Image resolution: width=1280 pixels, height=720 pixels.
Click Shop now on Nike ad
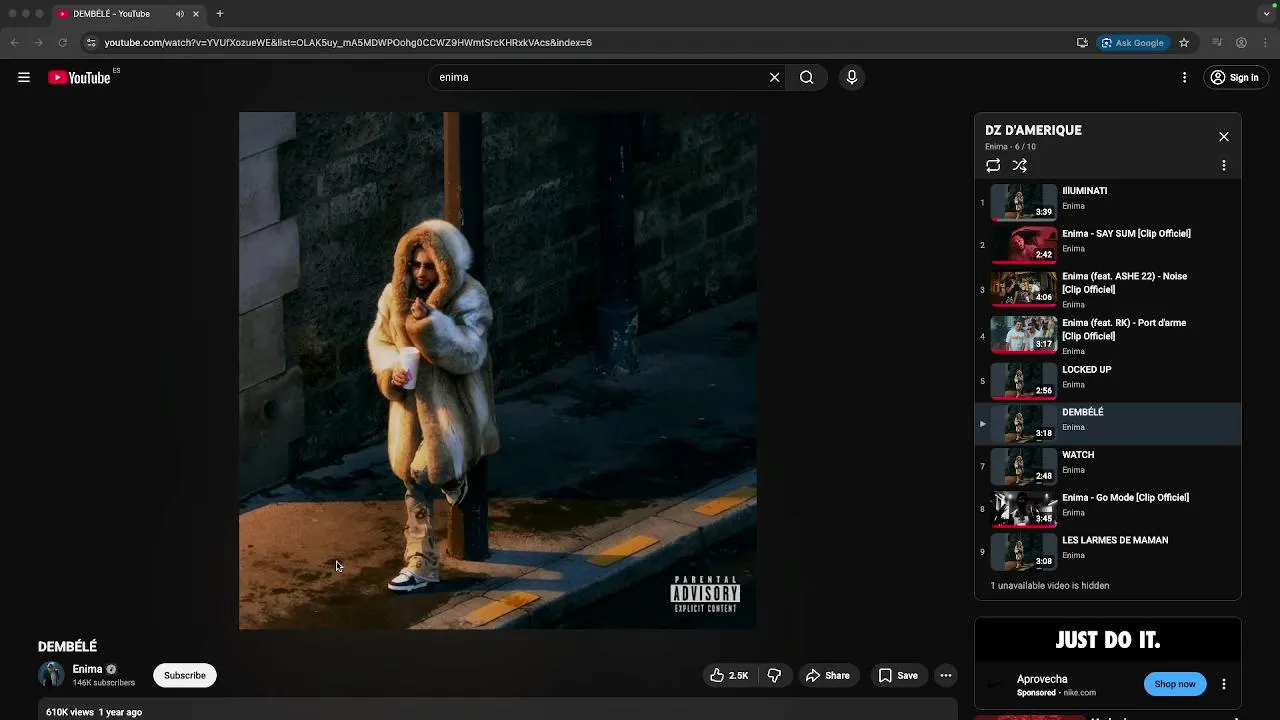pyautogui.click(x=1174, y=684)
